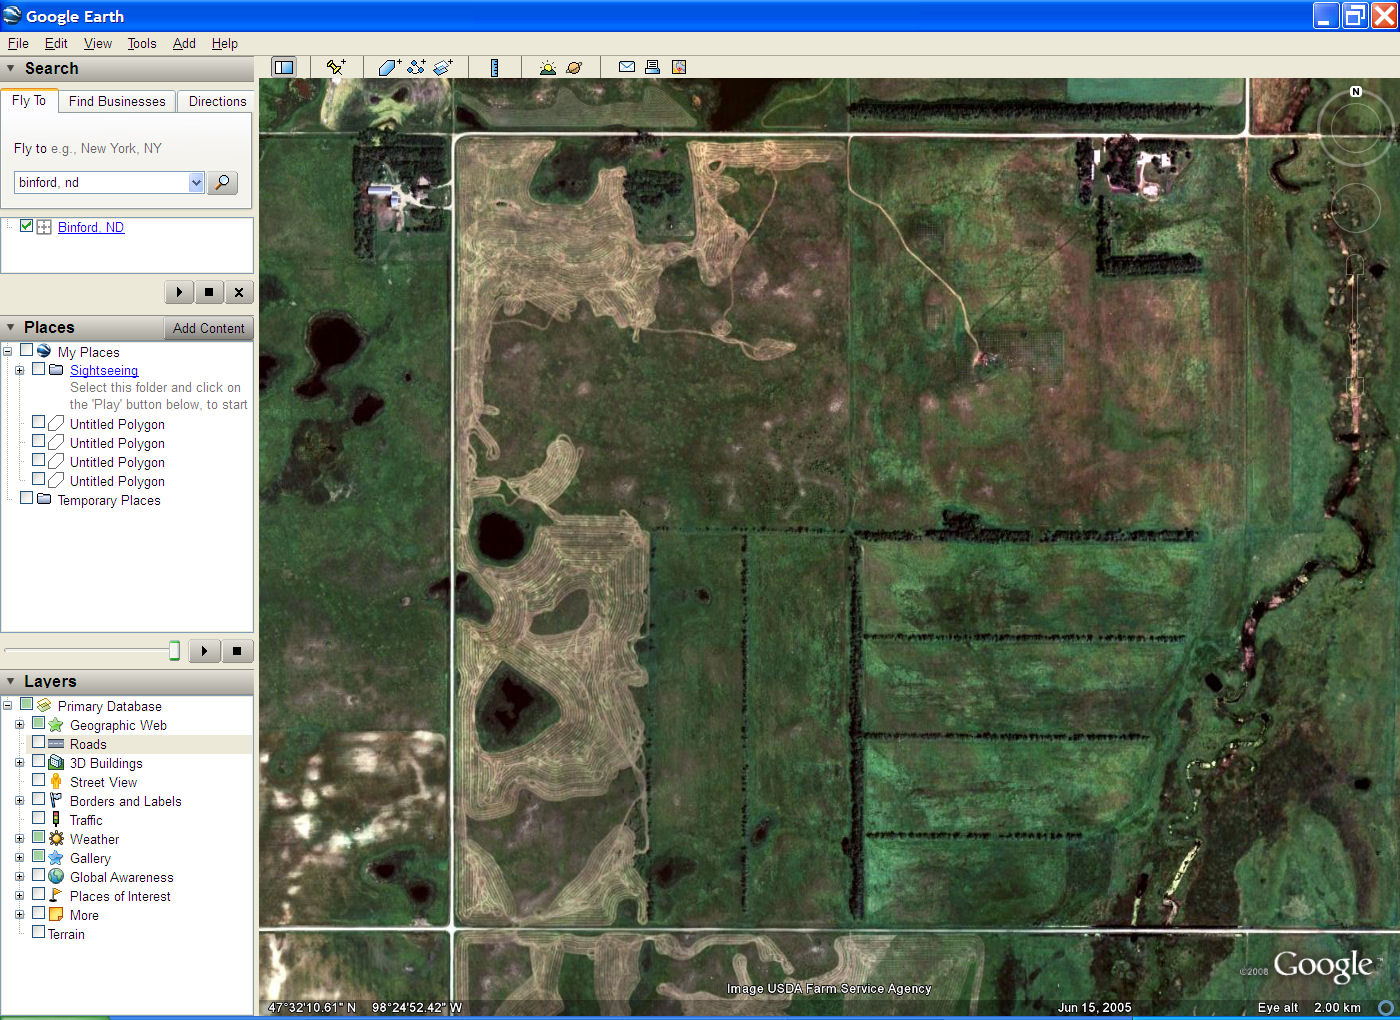
Task: Open the Fly To search history dropdown
Action: point(196,182)
